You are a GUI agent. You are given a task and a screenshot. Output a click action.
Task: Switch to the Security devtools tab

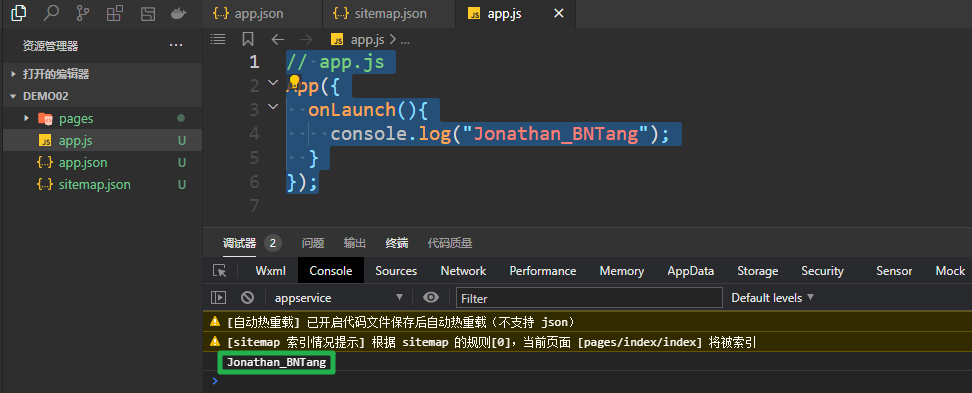[822, 271]
